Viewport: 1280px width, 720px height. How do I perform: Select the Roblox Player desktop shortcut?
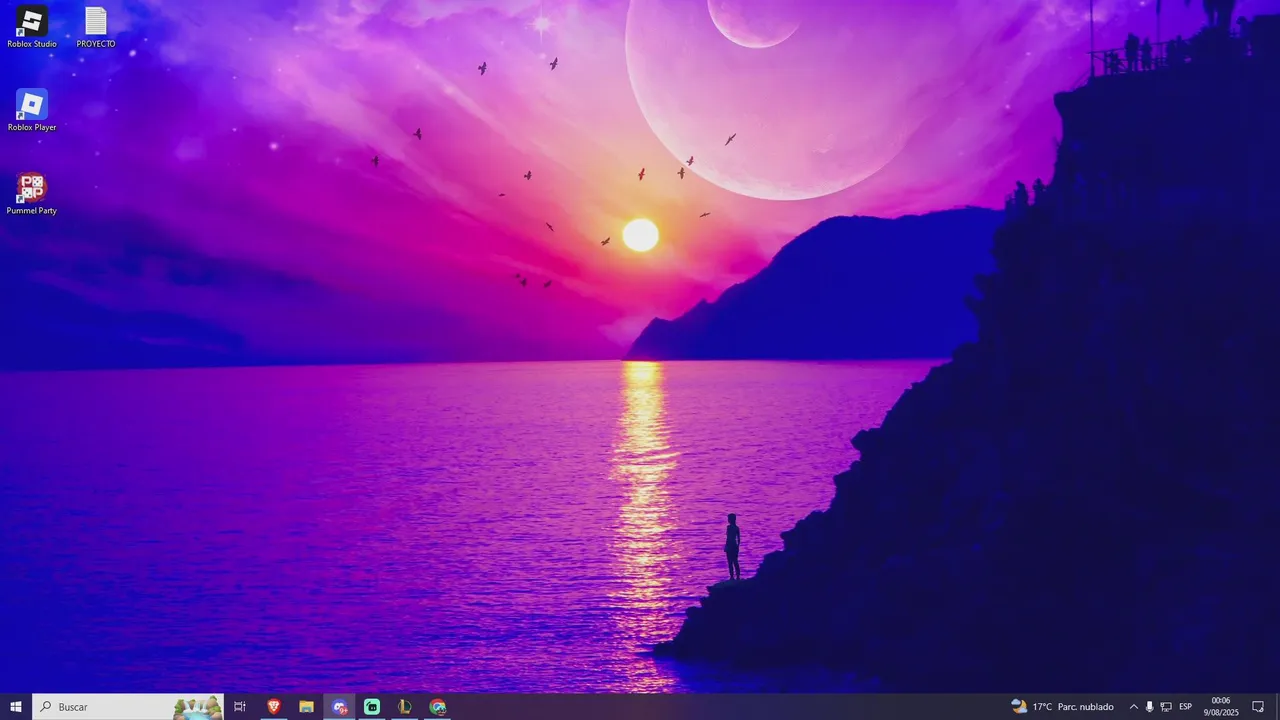(32, 110)
